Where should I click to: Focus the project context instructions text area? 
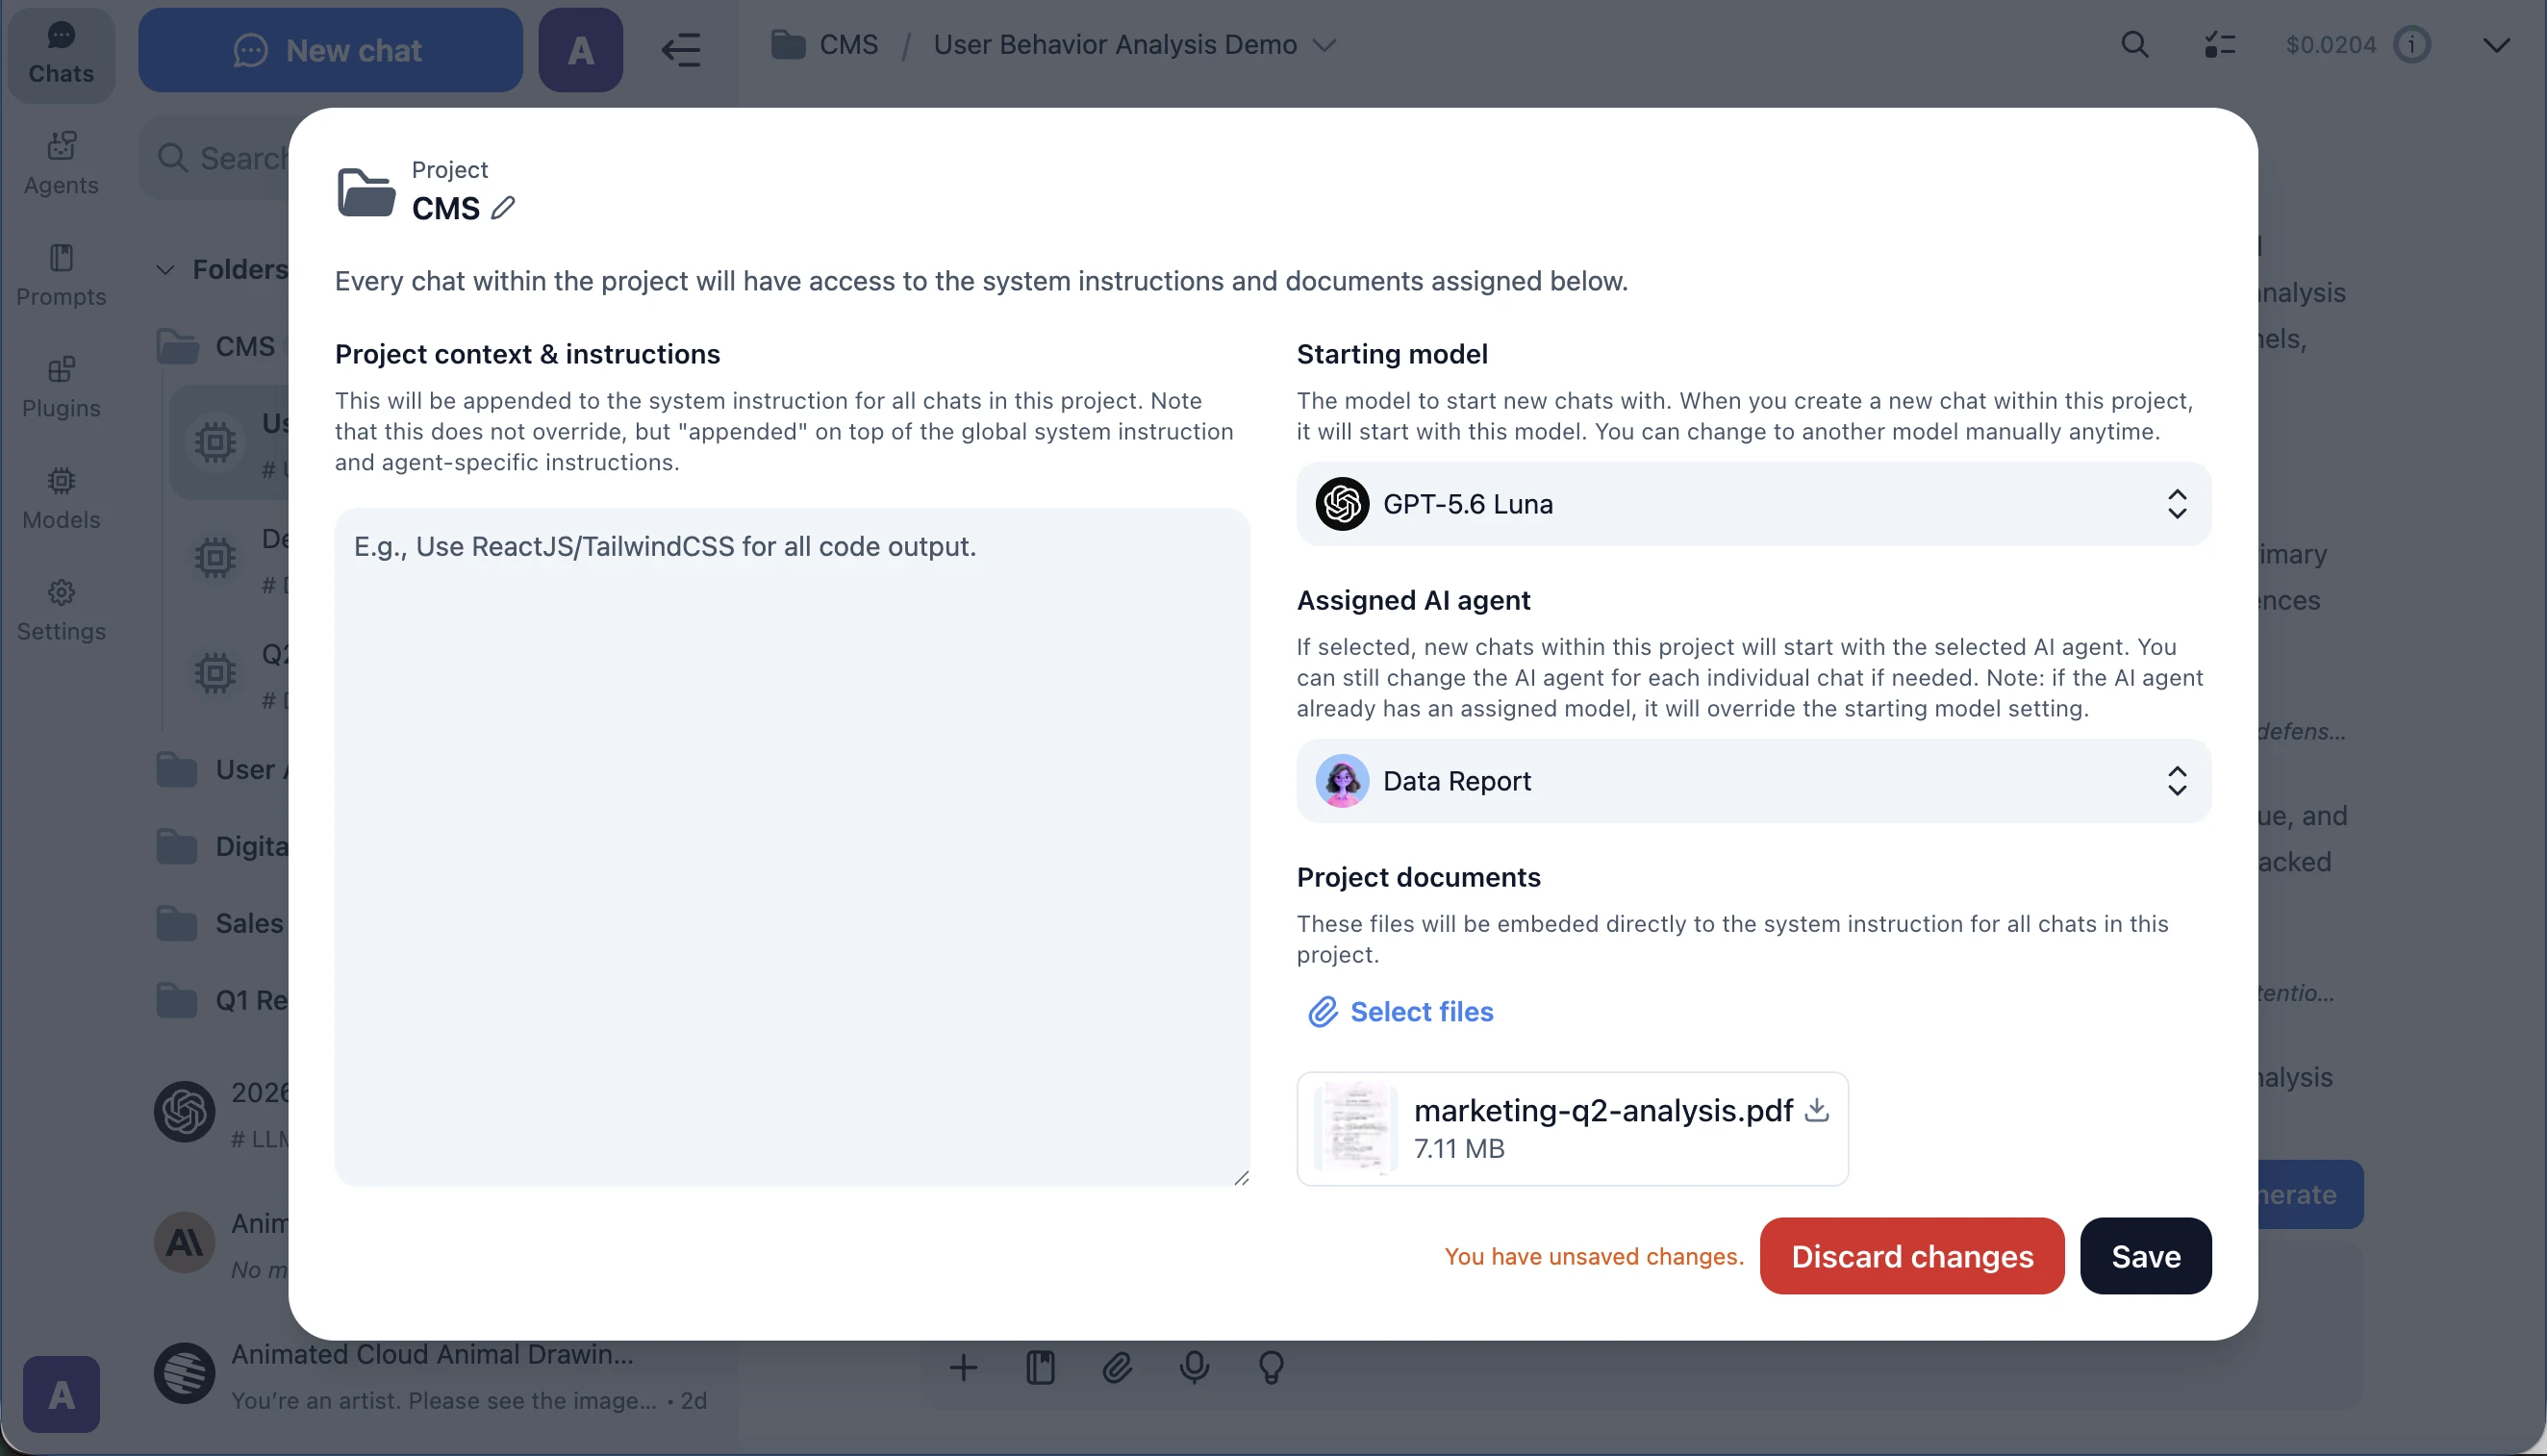coord(792,847)
